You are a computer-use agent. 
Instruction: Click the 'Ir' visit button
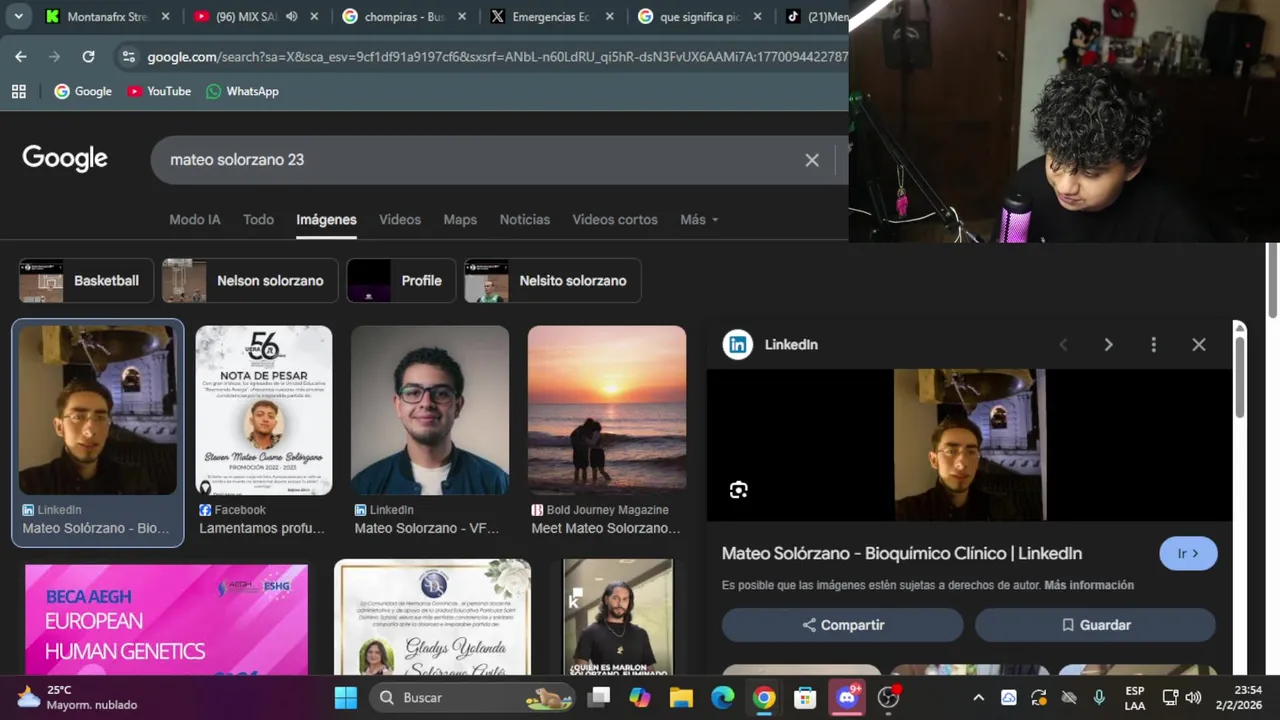pyautogui.click(x=1188, y=554)
